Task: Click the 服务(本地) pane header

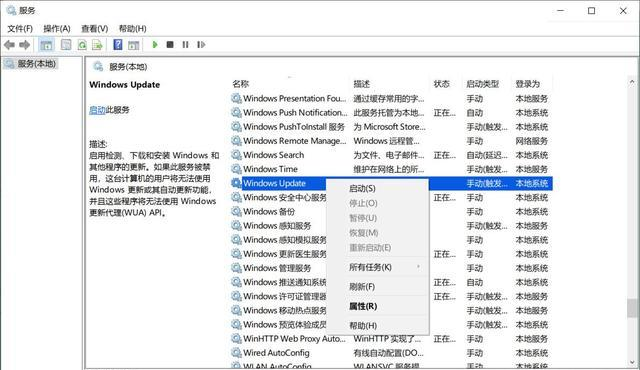Action: [128, 66]
